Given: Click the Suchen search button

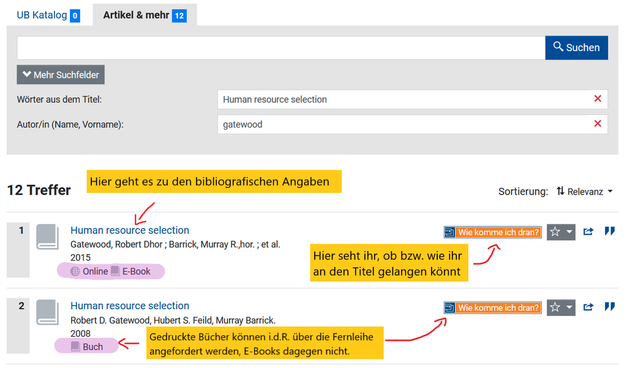Looking at the screenshot, I should tap(576, 48).
